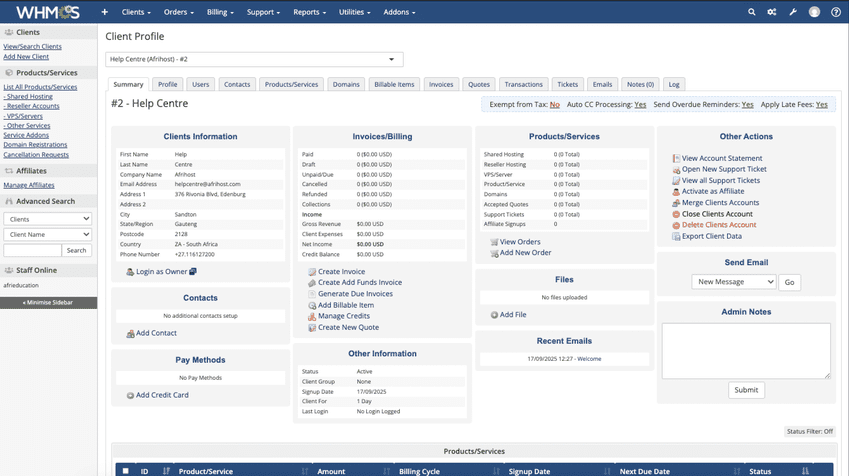Open the Client Name search field dropdown

click(x=47, y=234)
